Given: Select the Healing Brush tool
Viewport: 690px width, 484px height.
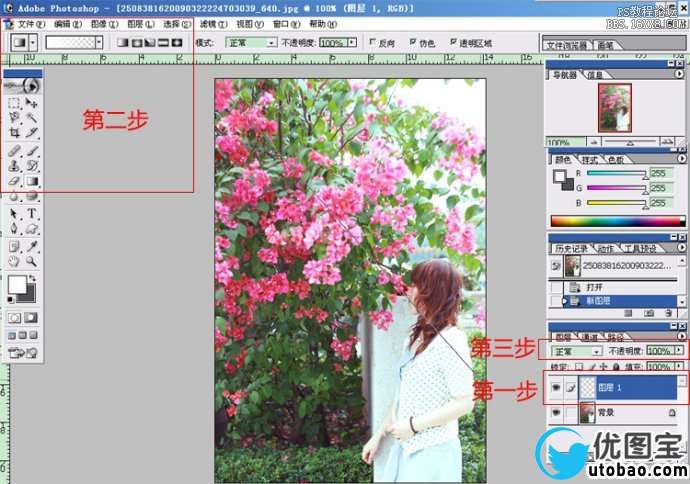Looking at the screenshot, I should [x=14, y=151].
